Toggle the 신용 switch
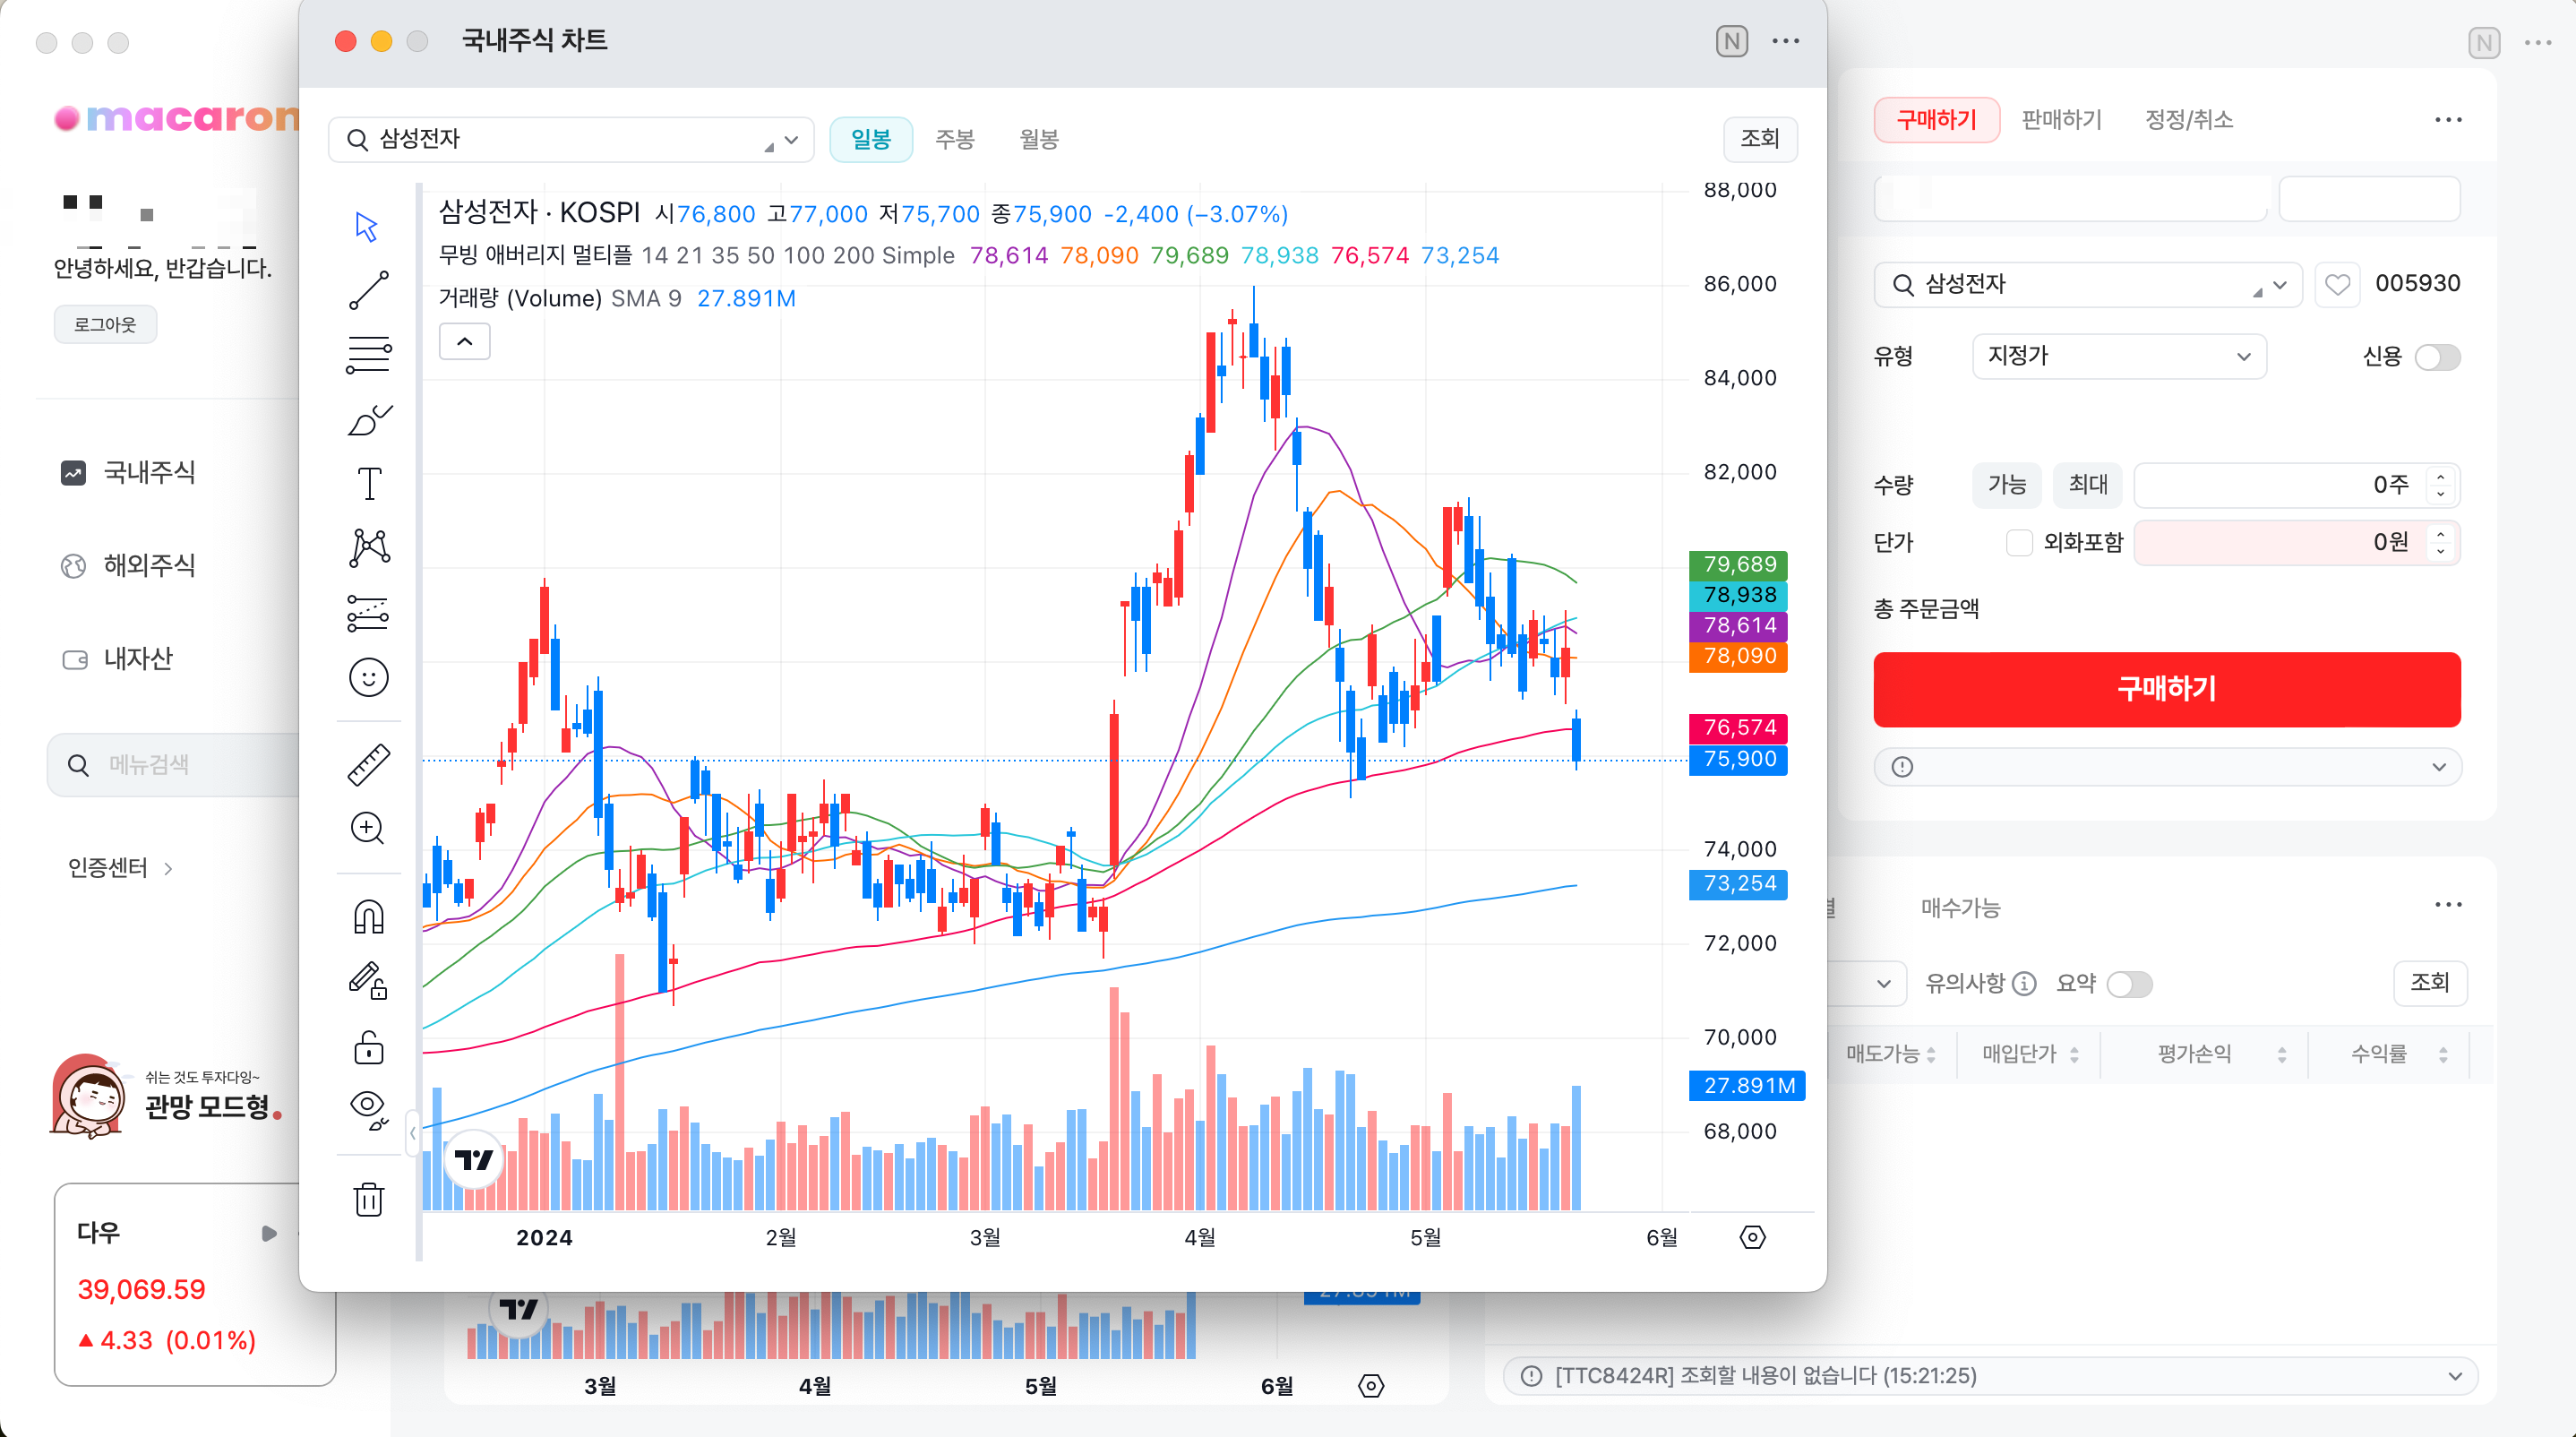This screenshot has height=1437, width=2576. [2437, 358]
